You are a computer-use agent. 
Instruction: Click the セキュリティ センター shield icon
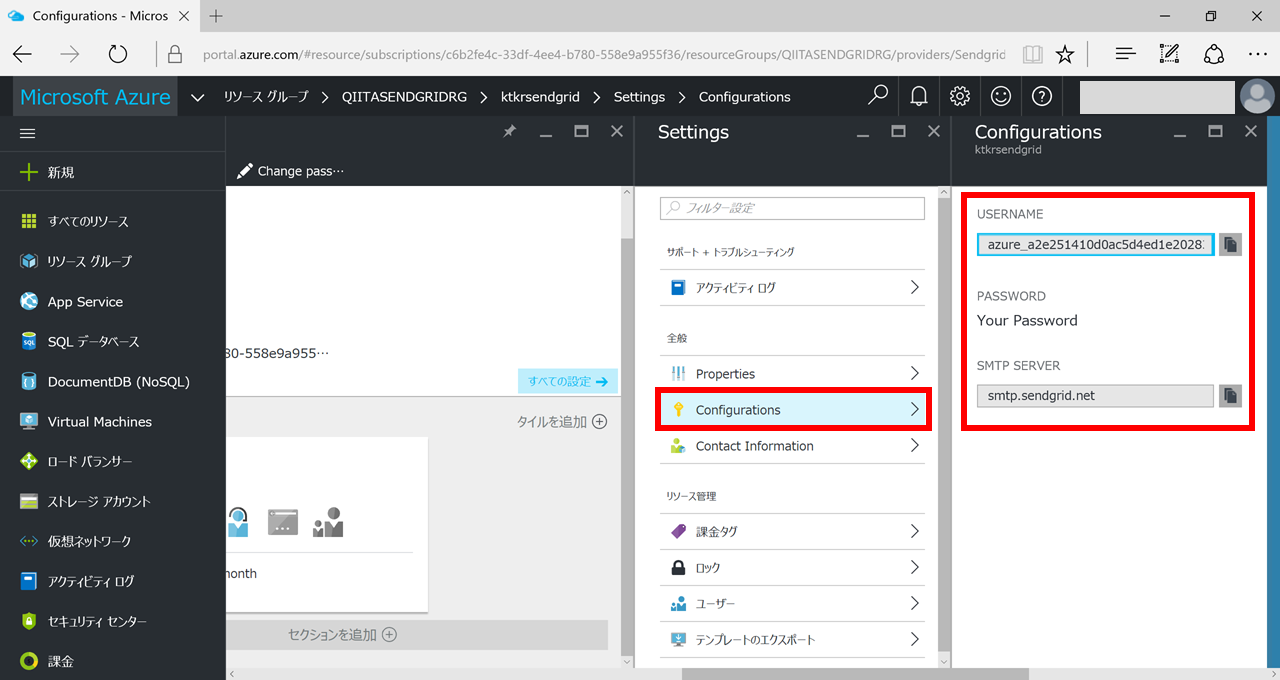29,621
